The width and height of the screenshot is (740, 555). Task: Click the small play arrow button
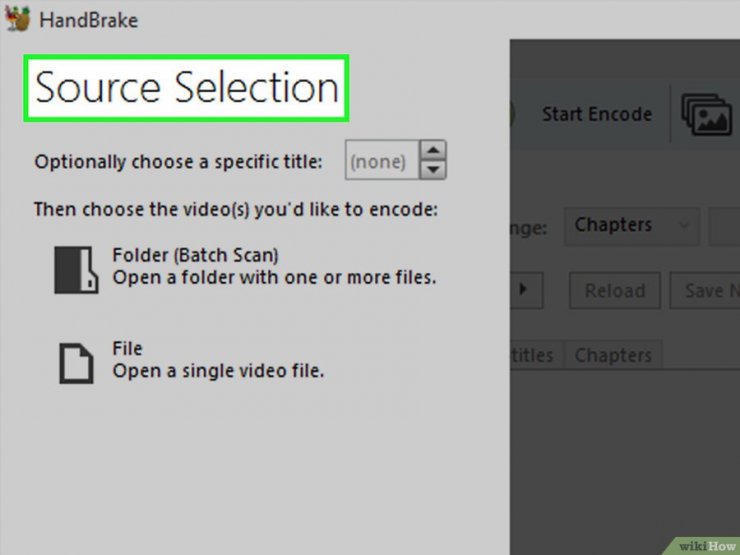click(526, 290)
